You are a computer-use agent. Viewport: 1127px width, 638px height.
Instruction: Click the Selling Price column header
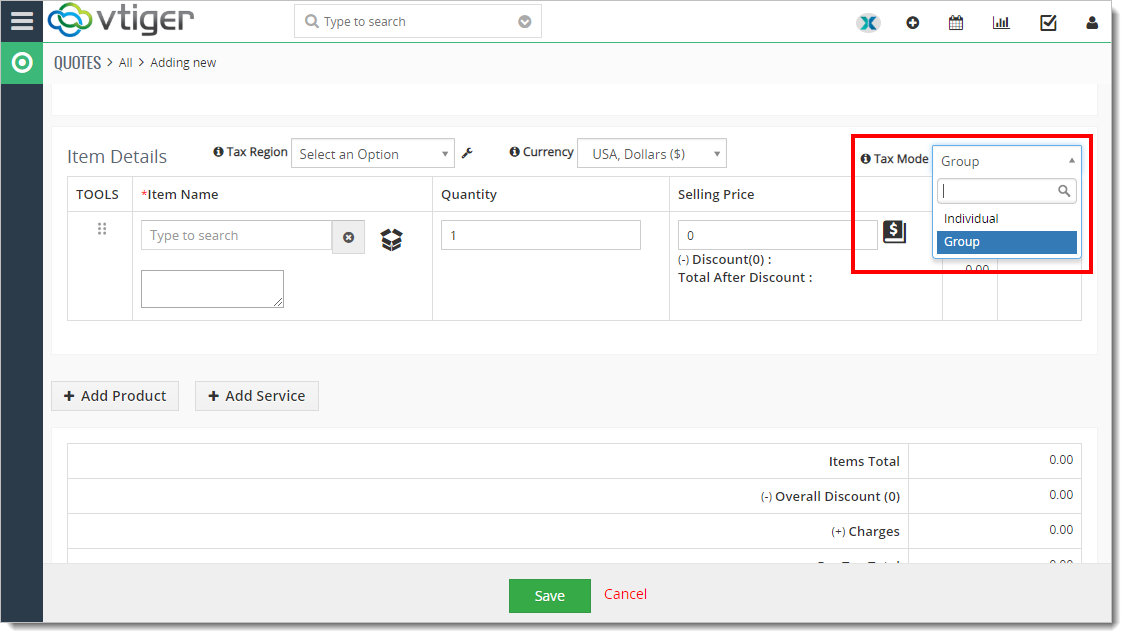tap(716, 195)
